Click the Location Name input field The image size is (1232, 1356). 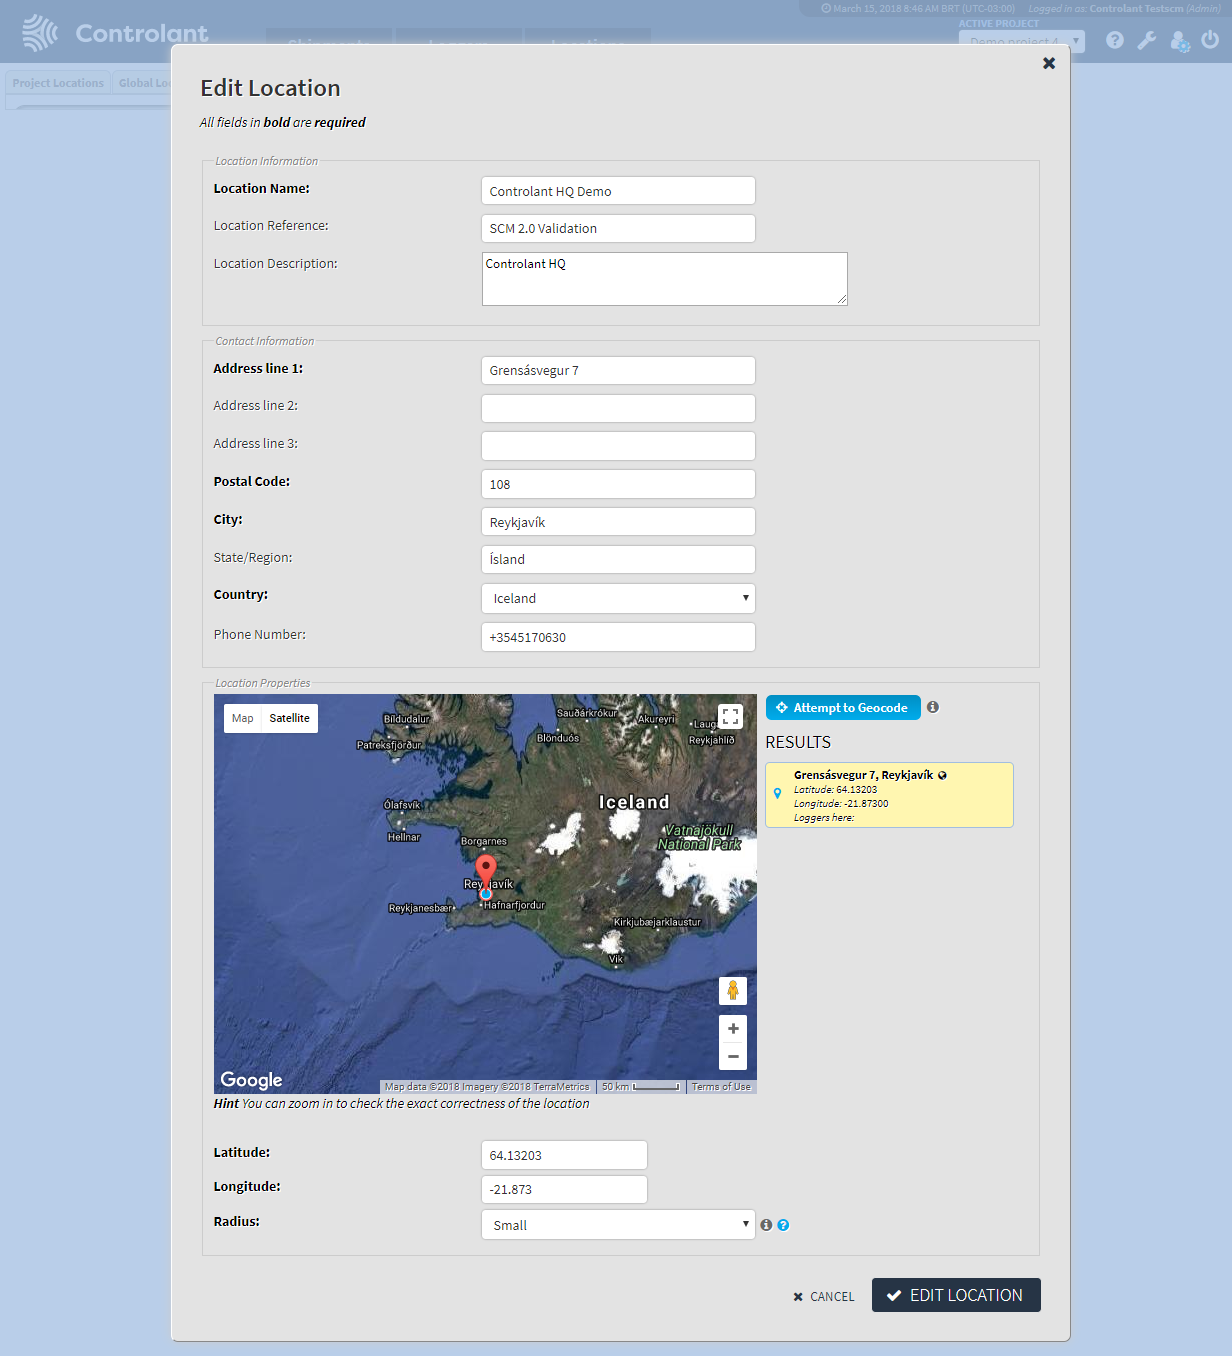coord(618,191)
